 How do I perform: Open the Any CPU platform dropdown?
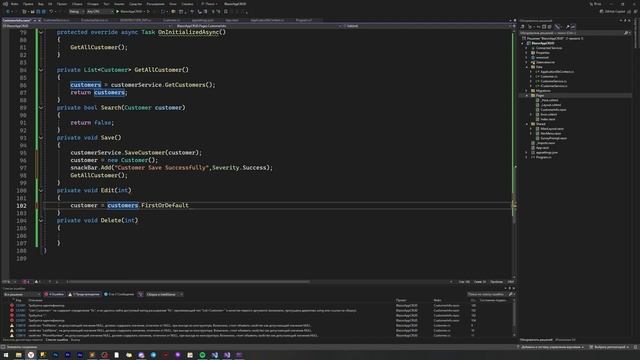pos(100,11)
